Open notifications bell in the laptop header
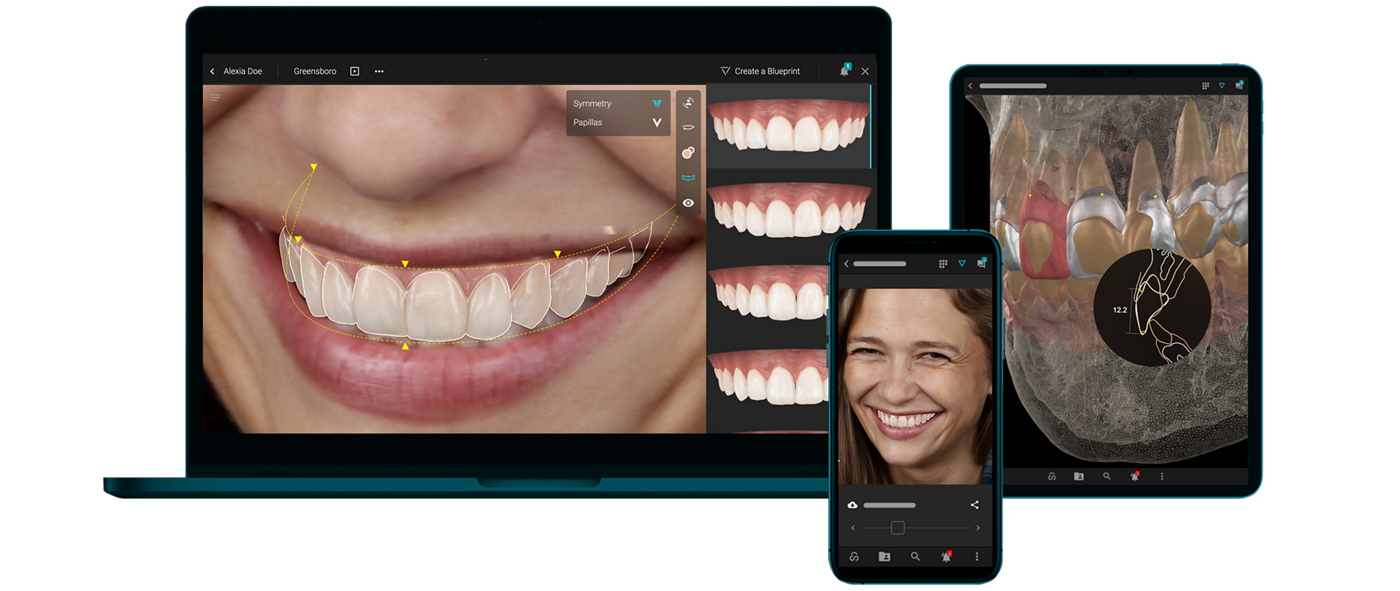The width and height of the screenshot is (1400, 591). 844,71
